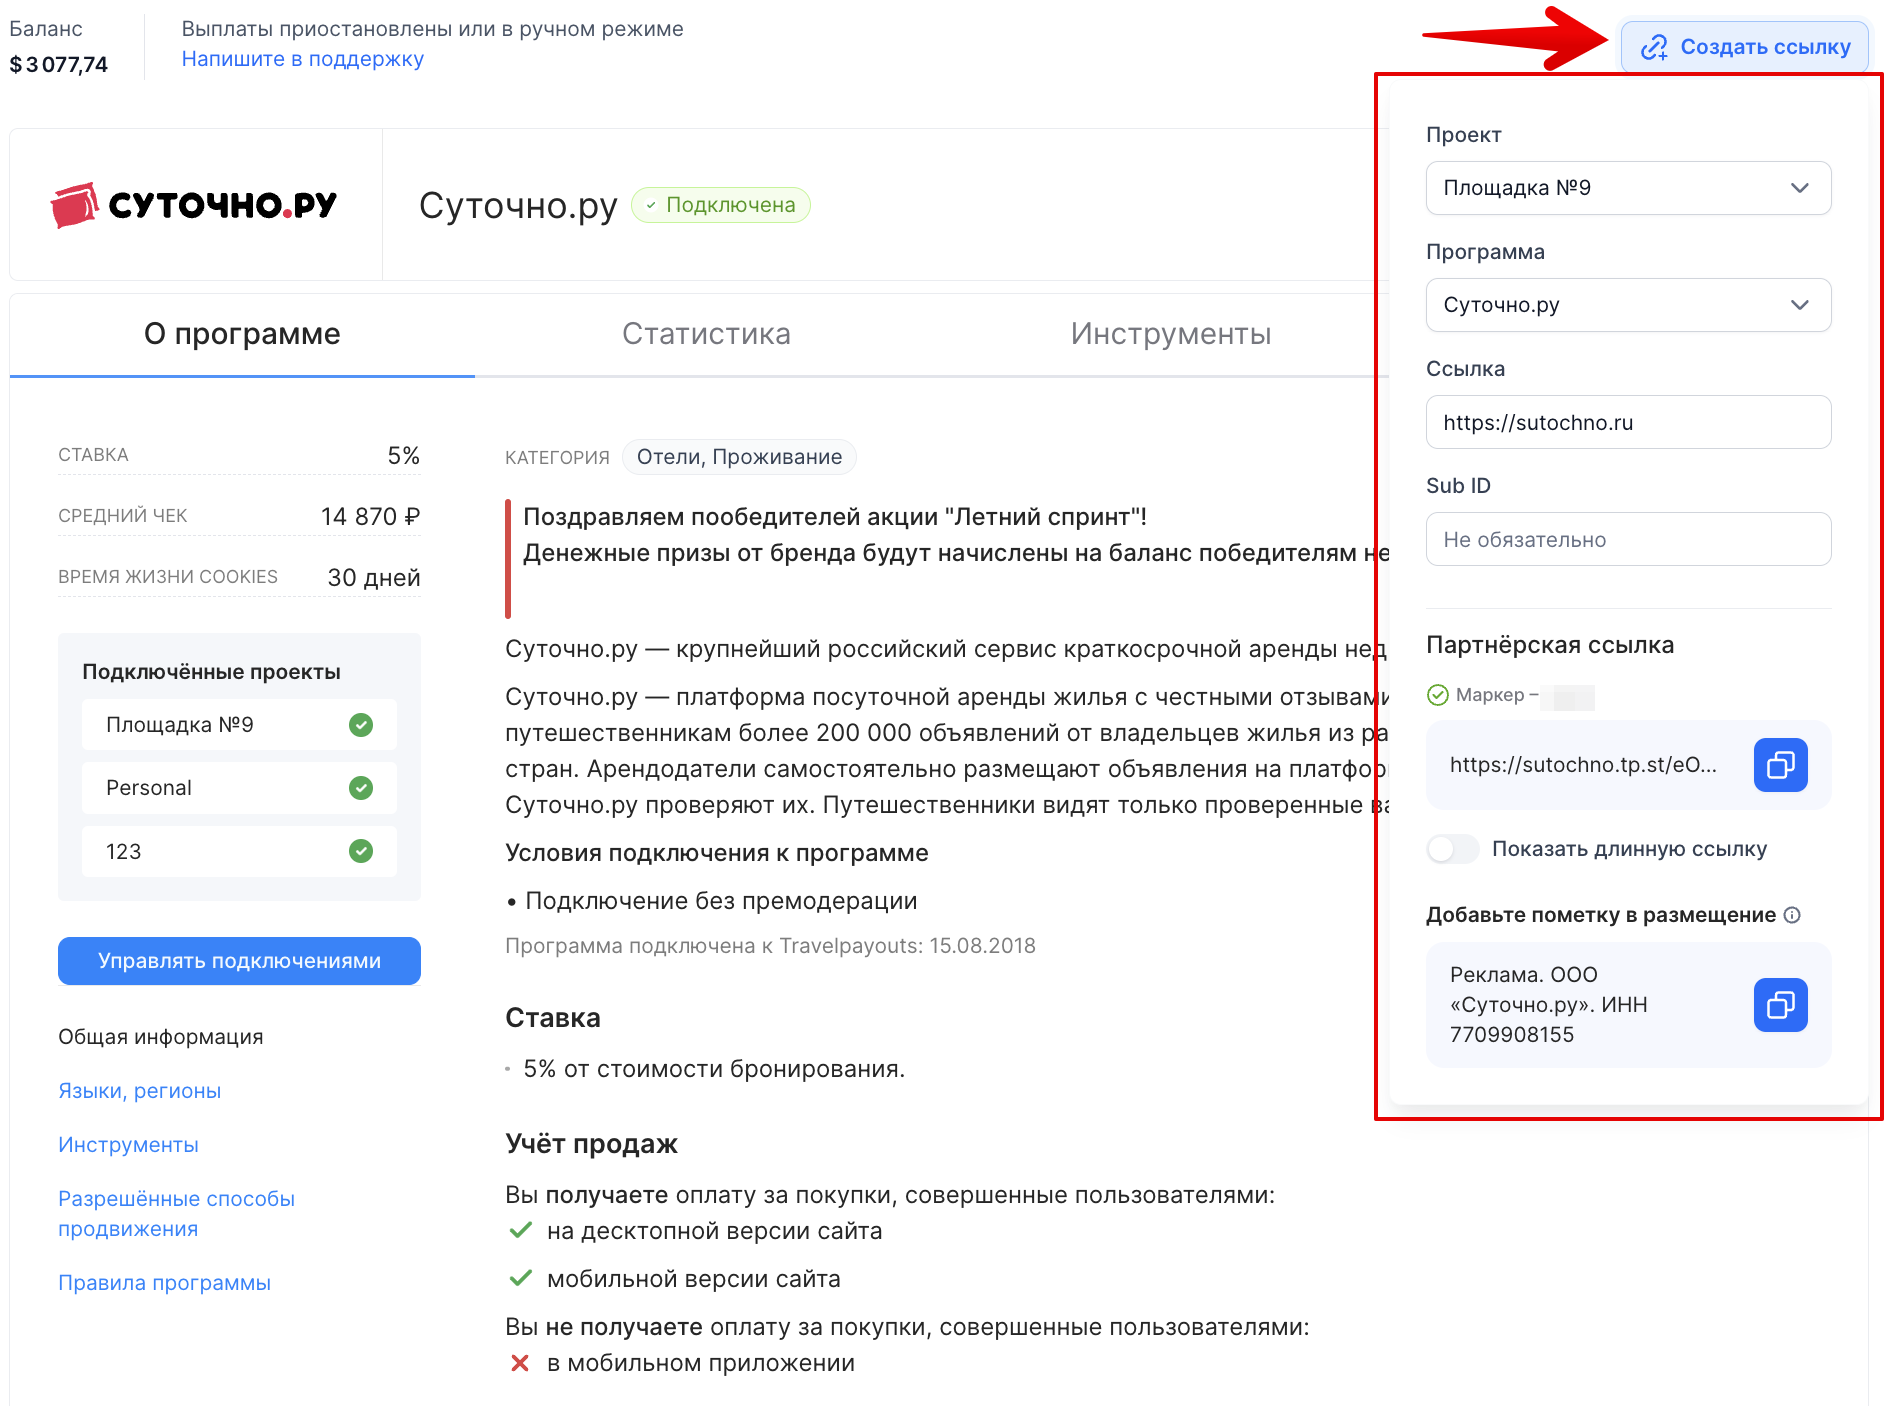Image resolution: width=1894 pixels, height=1406 pixels.
Task: Click the red cross by в мобильном приложении
Action: tap(520, 1363)
